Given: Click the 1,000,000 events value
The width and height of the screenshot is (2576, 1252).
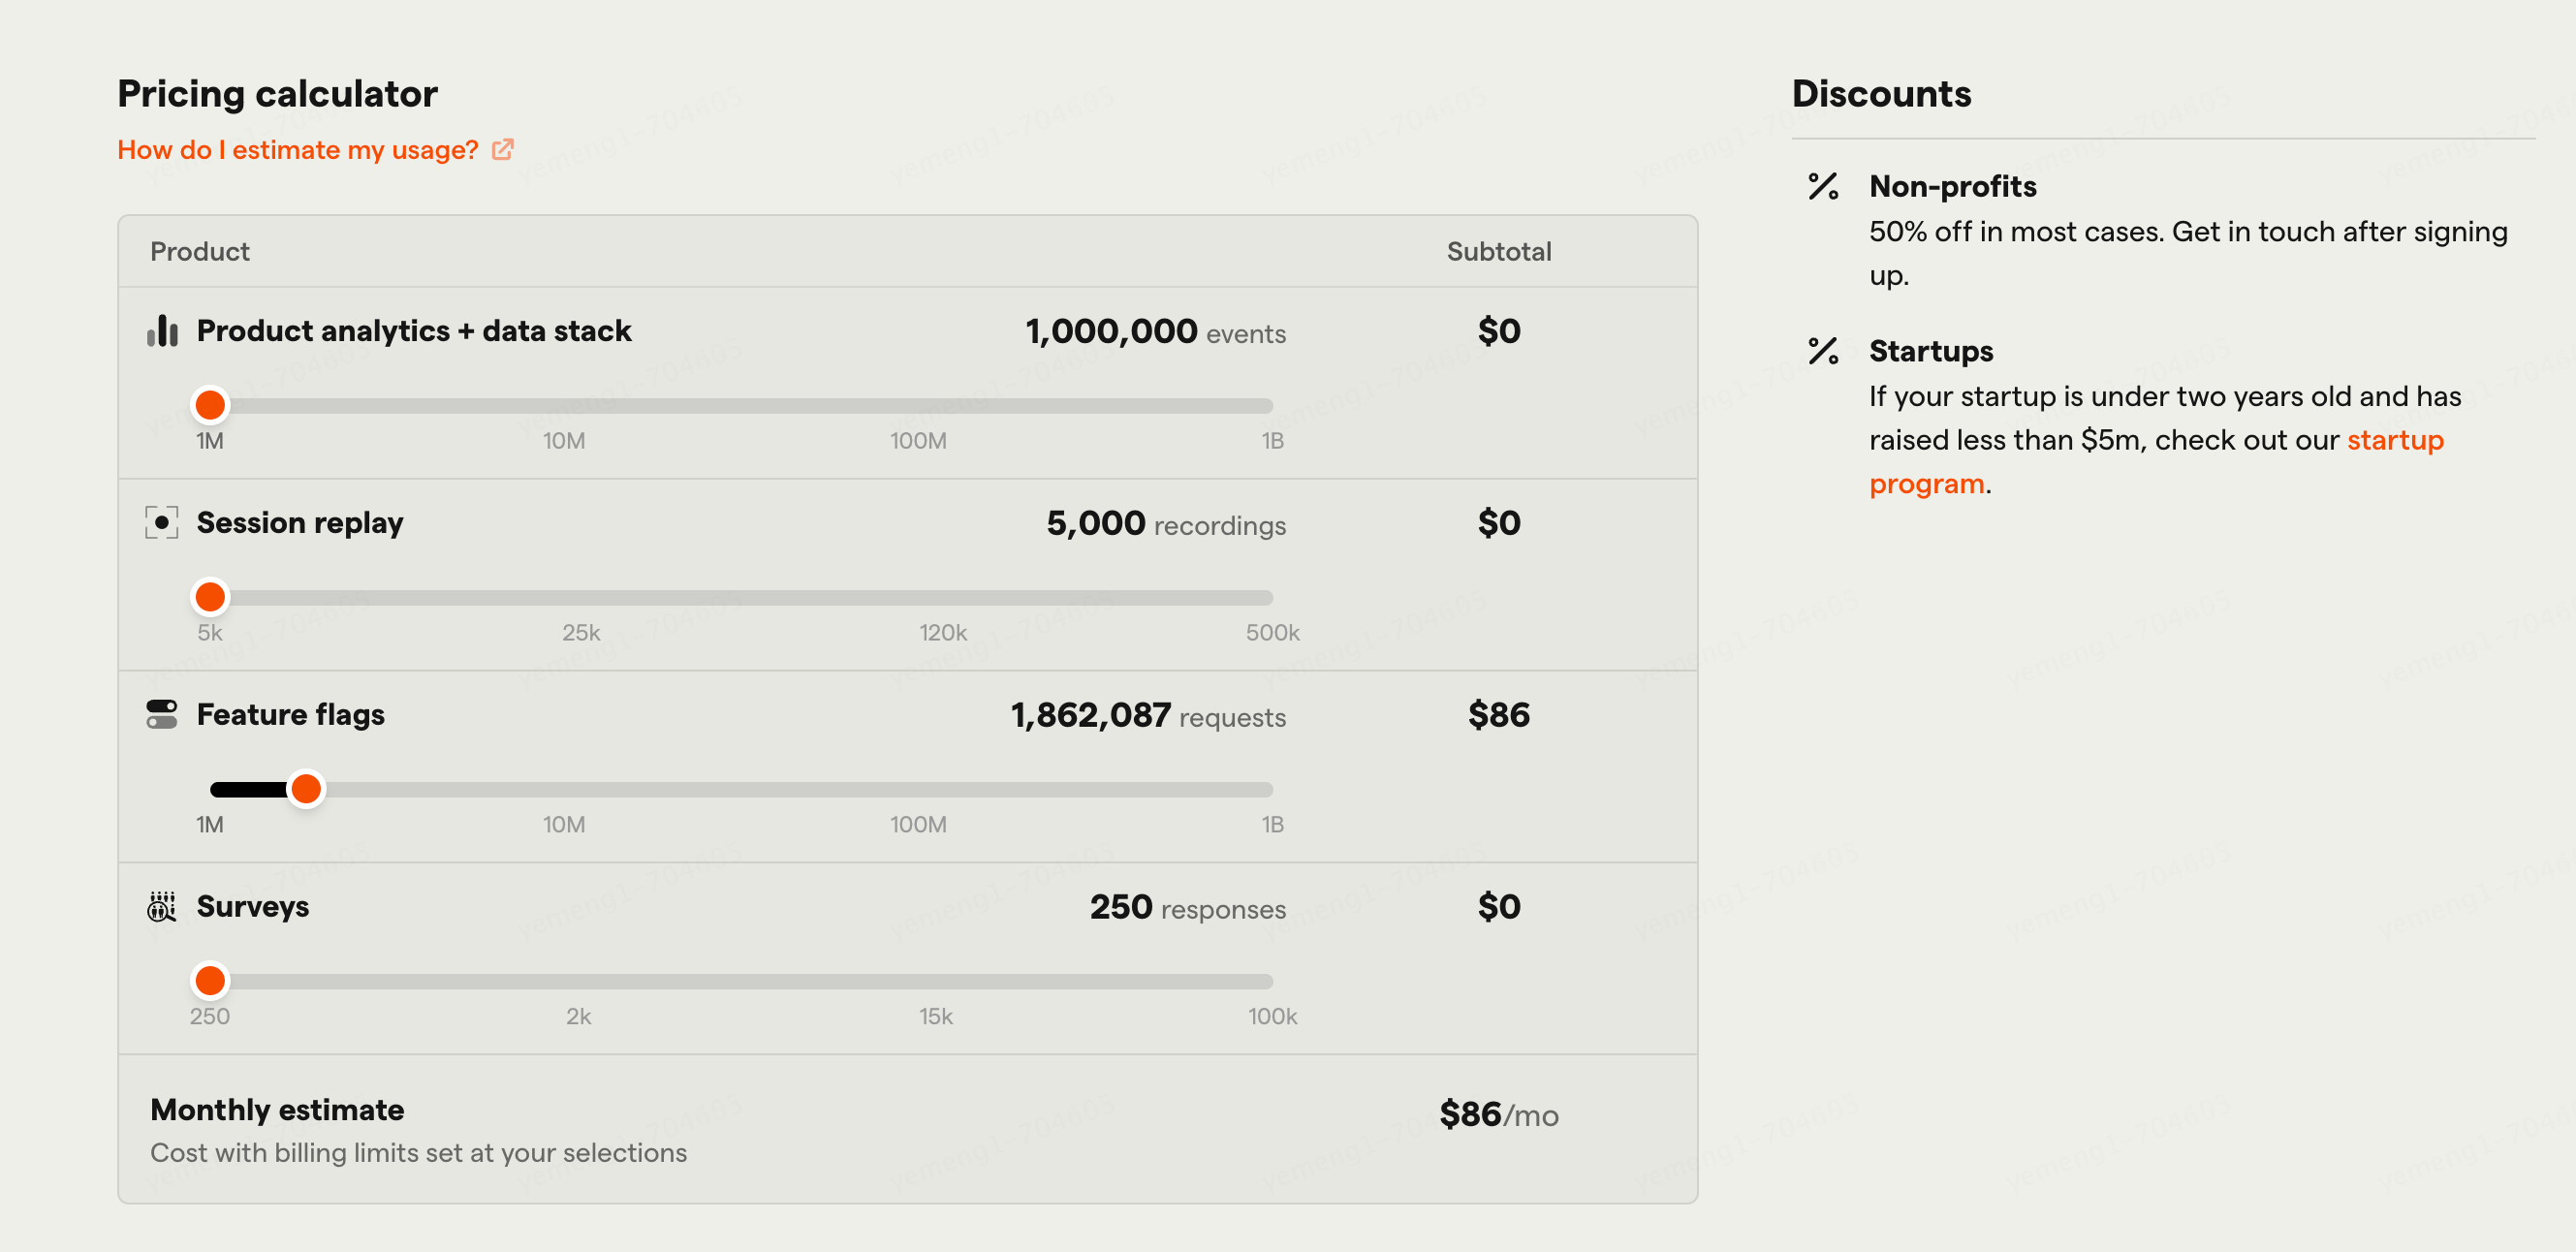Looking at the screenshot, I should pyautogui.click(x=1111, y=332).
